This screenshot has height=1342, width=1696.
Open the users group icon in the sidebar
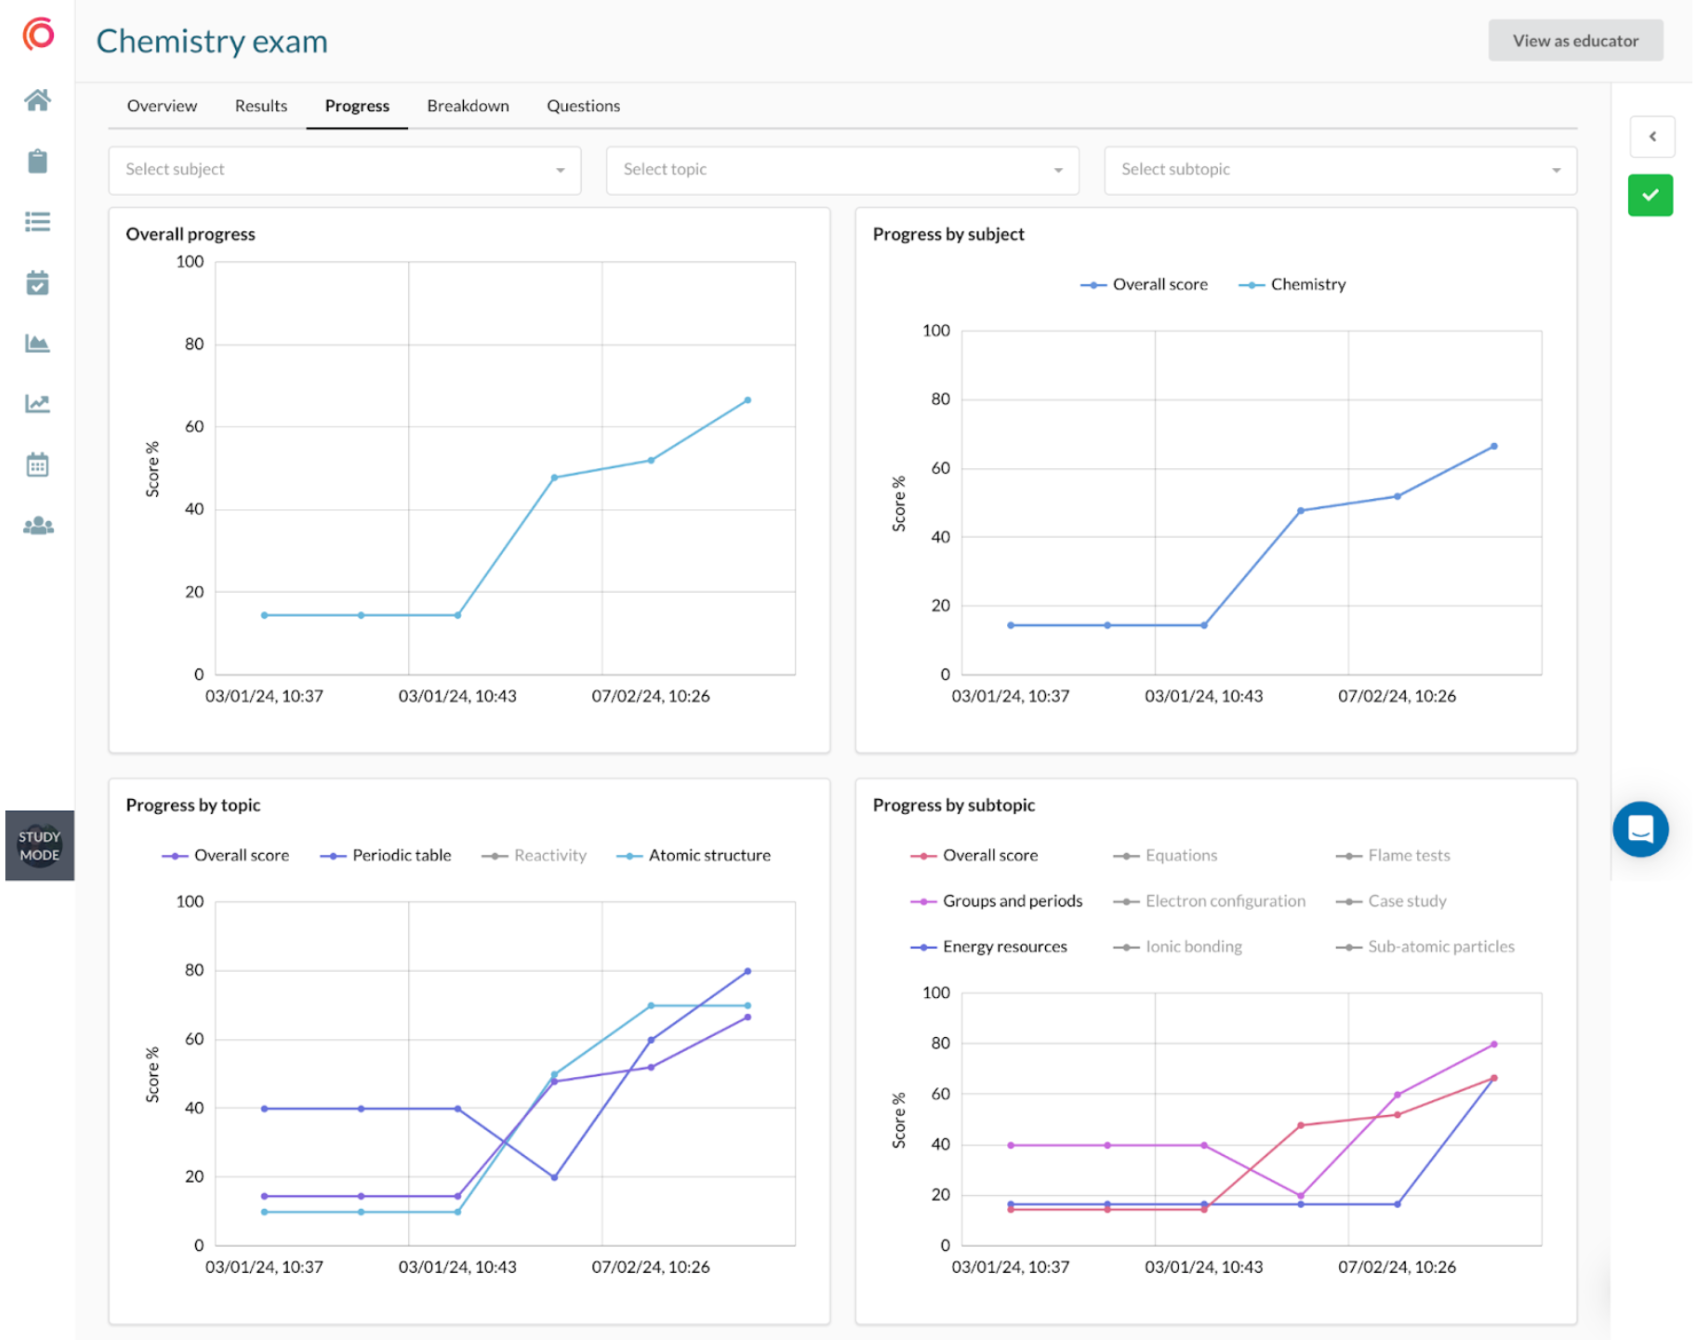tap(38, 526)
